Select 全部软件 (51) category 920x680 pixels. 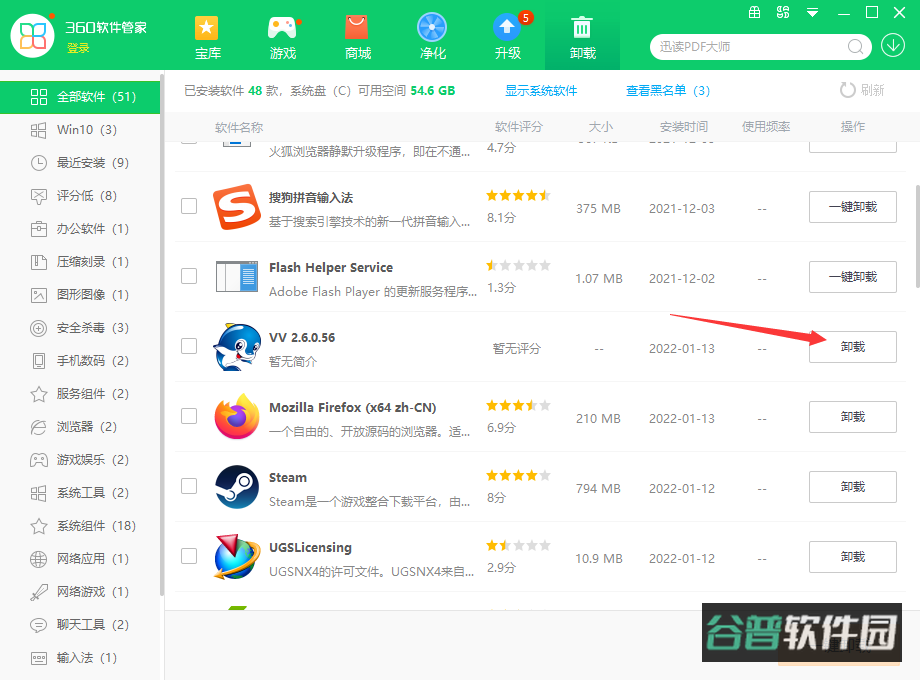coord(80,97)
